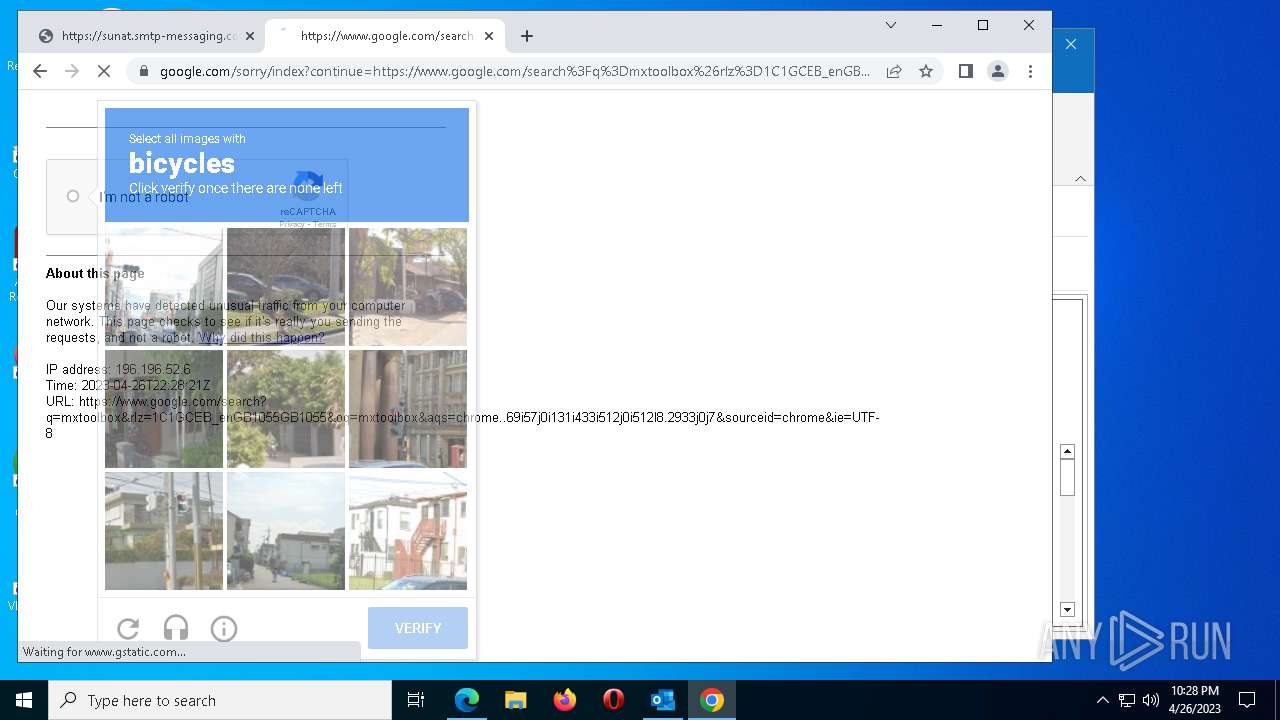The height and width of the screenshot is (720, 1280).
Task: Select center captcha image with green bushes
Action: (x=286, y=409)
